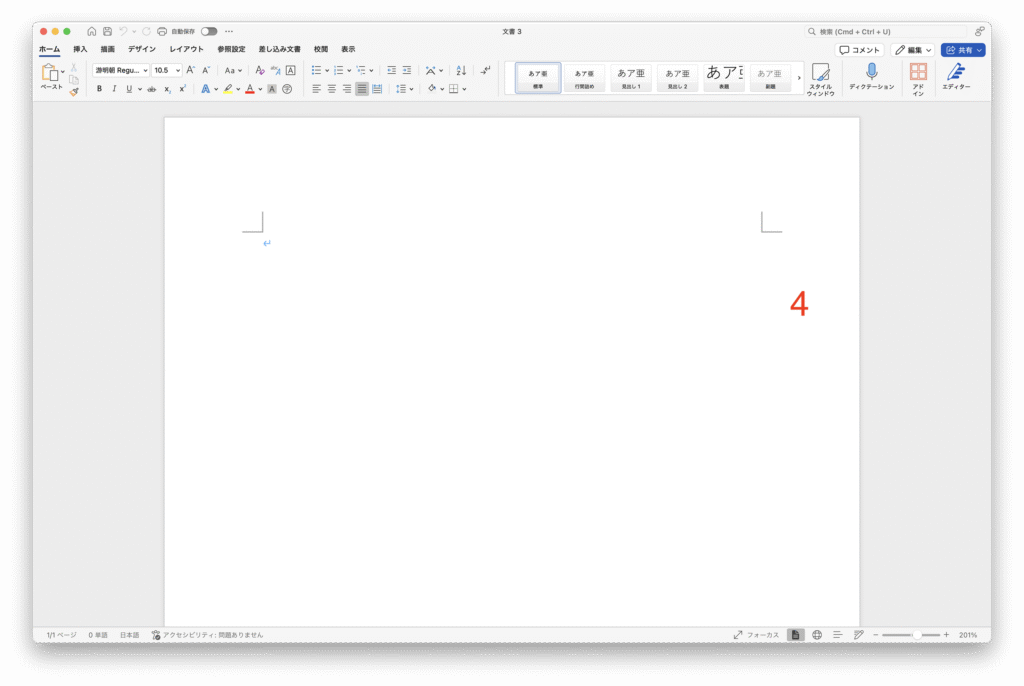This screenshot has width=1024, height=686.
Task: Open the multilevel list dropdown
Action: pos(372,71)
